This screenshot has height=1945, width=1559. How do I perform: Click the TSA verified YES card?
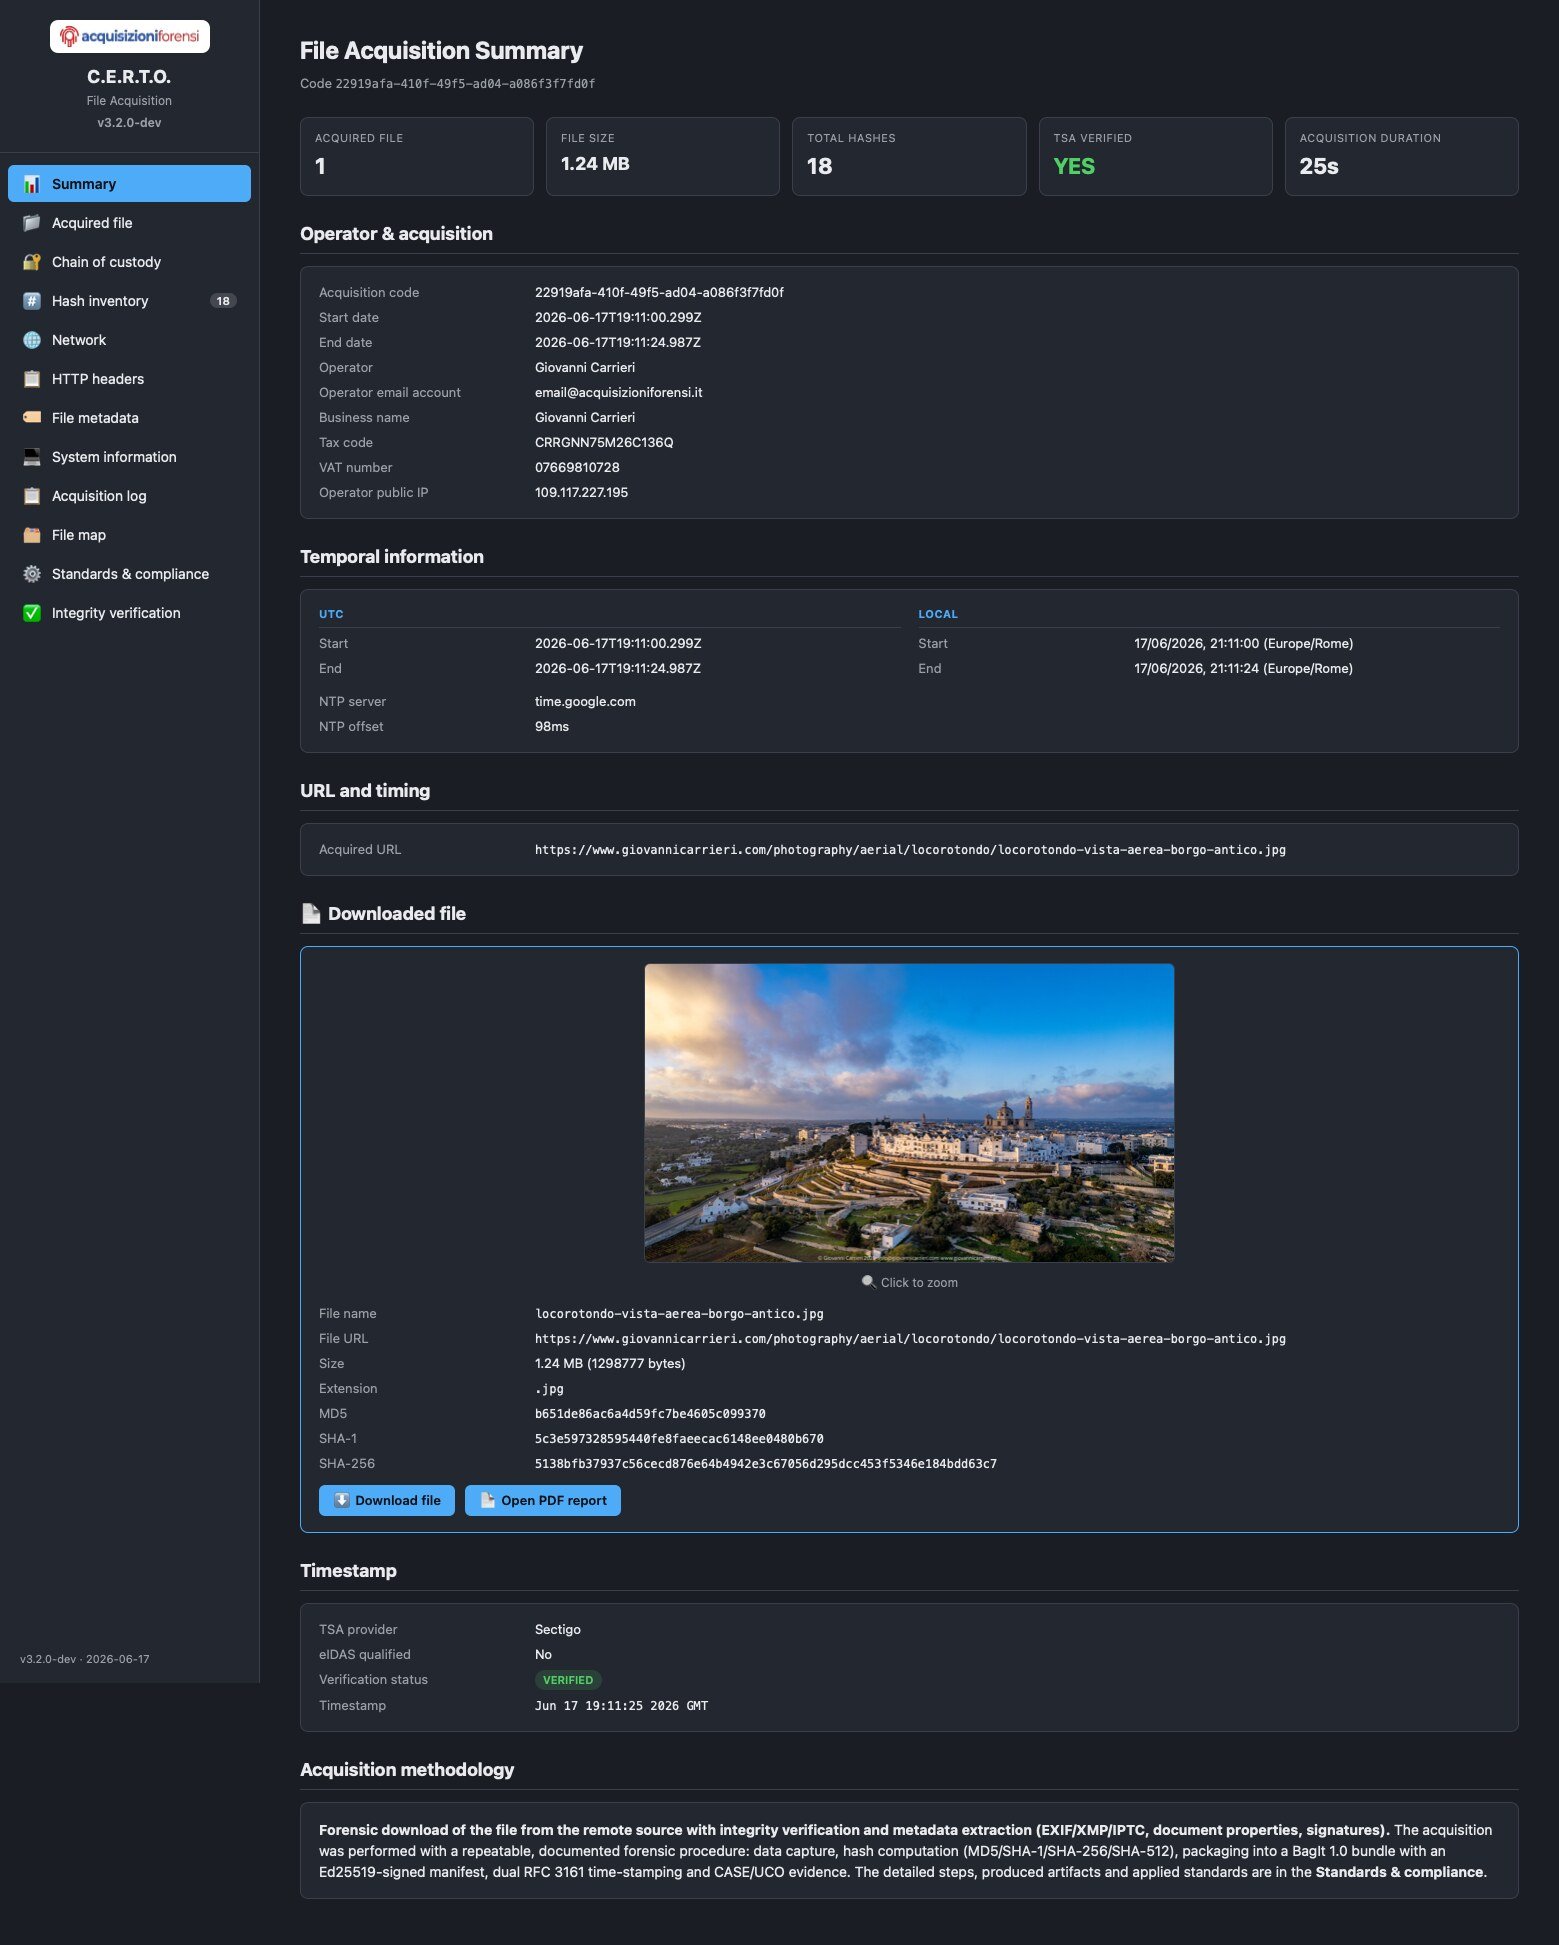(1156, 156)
